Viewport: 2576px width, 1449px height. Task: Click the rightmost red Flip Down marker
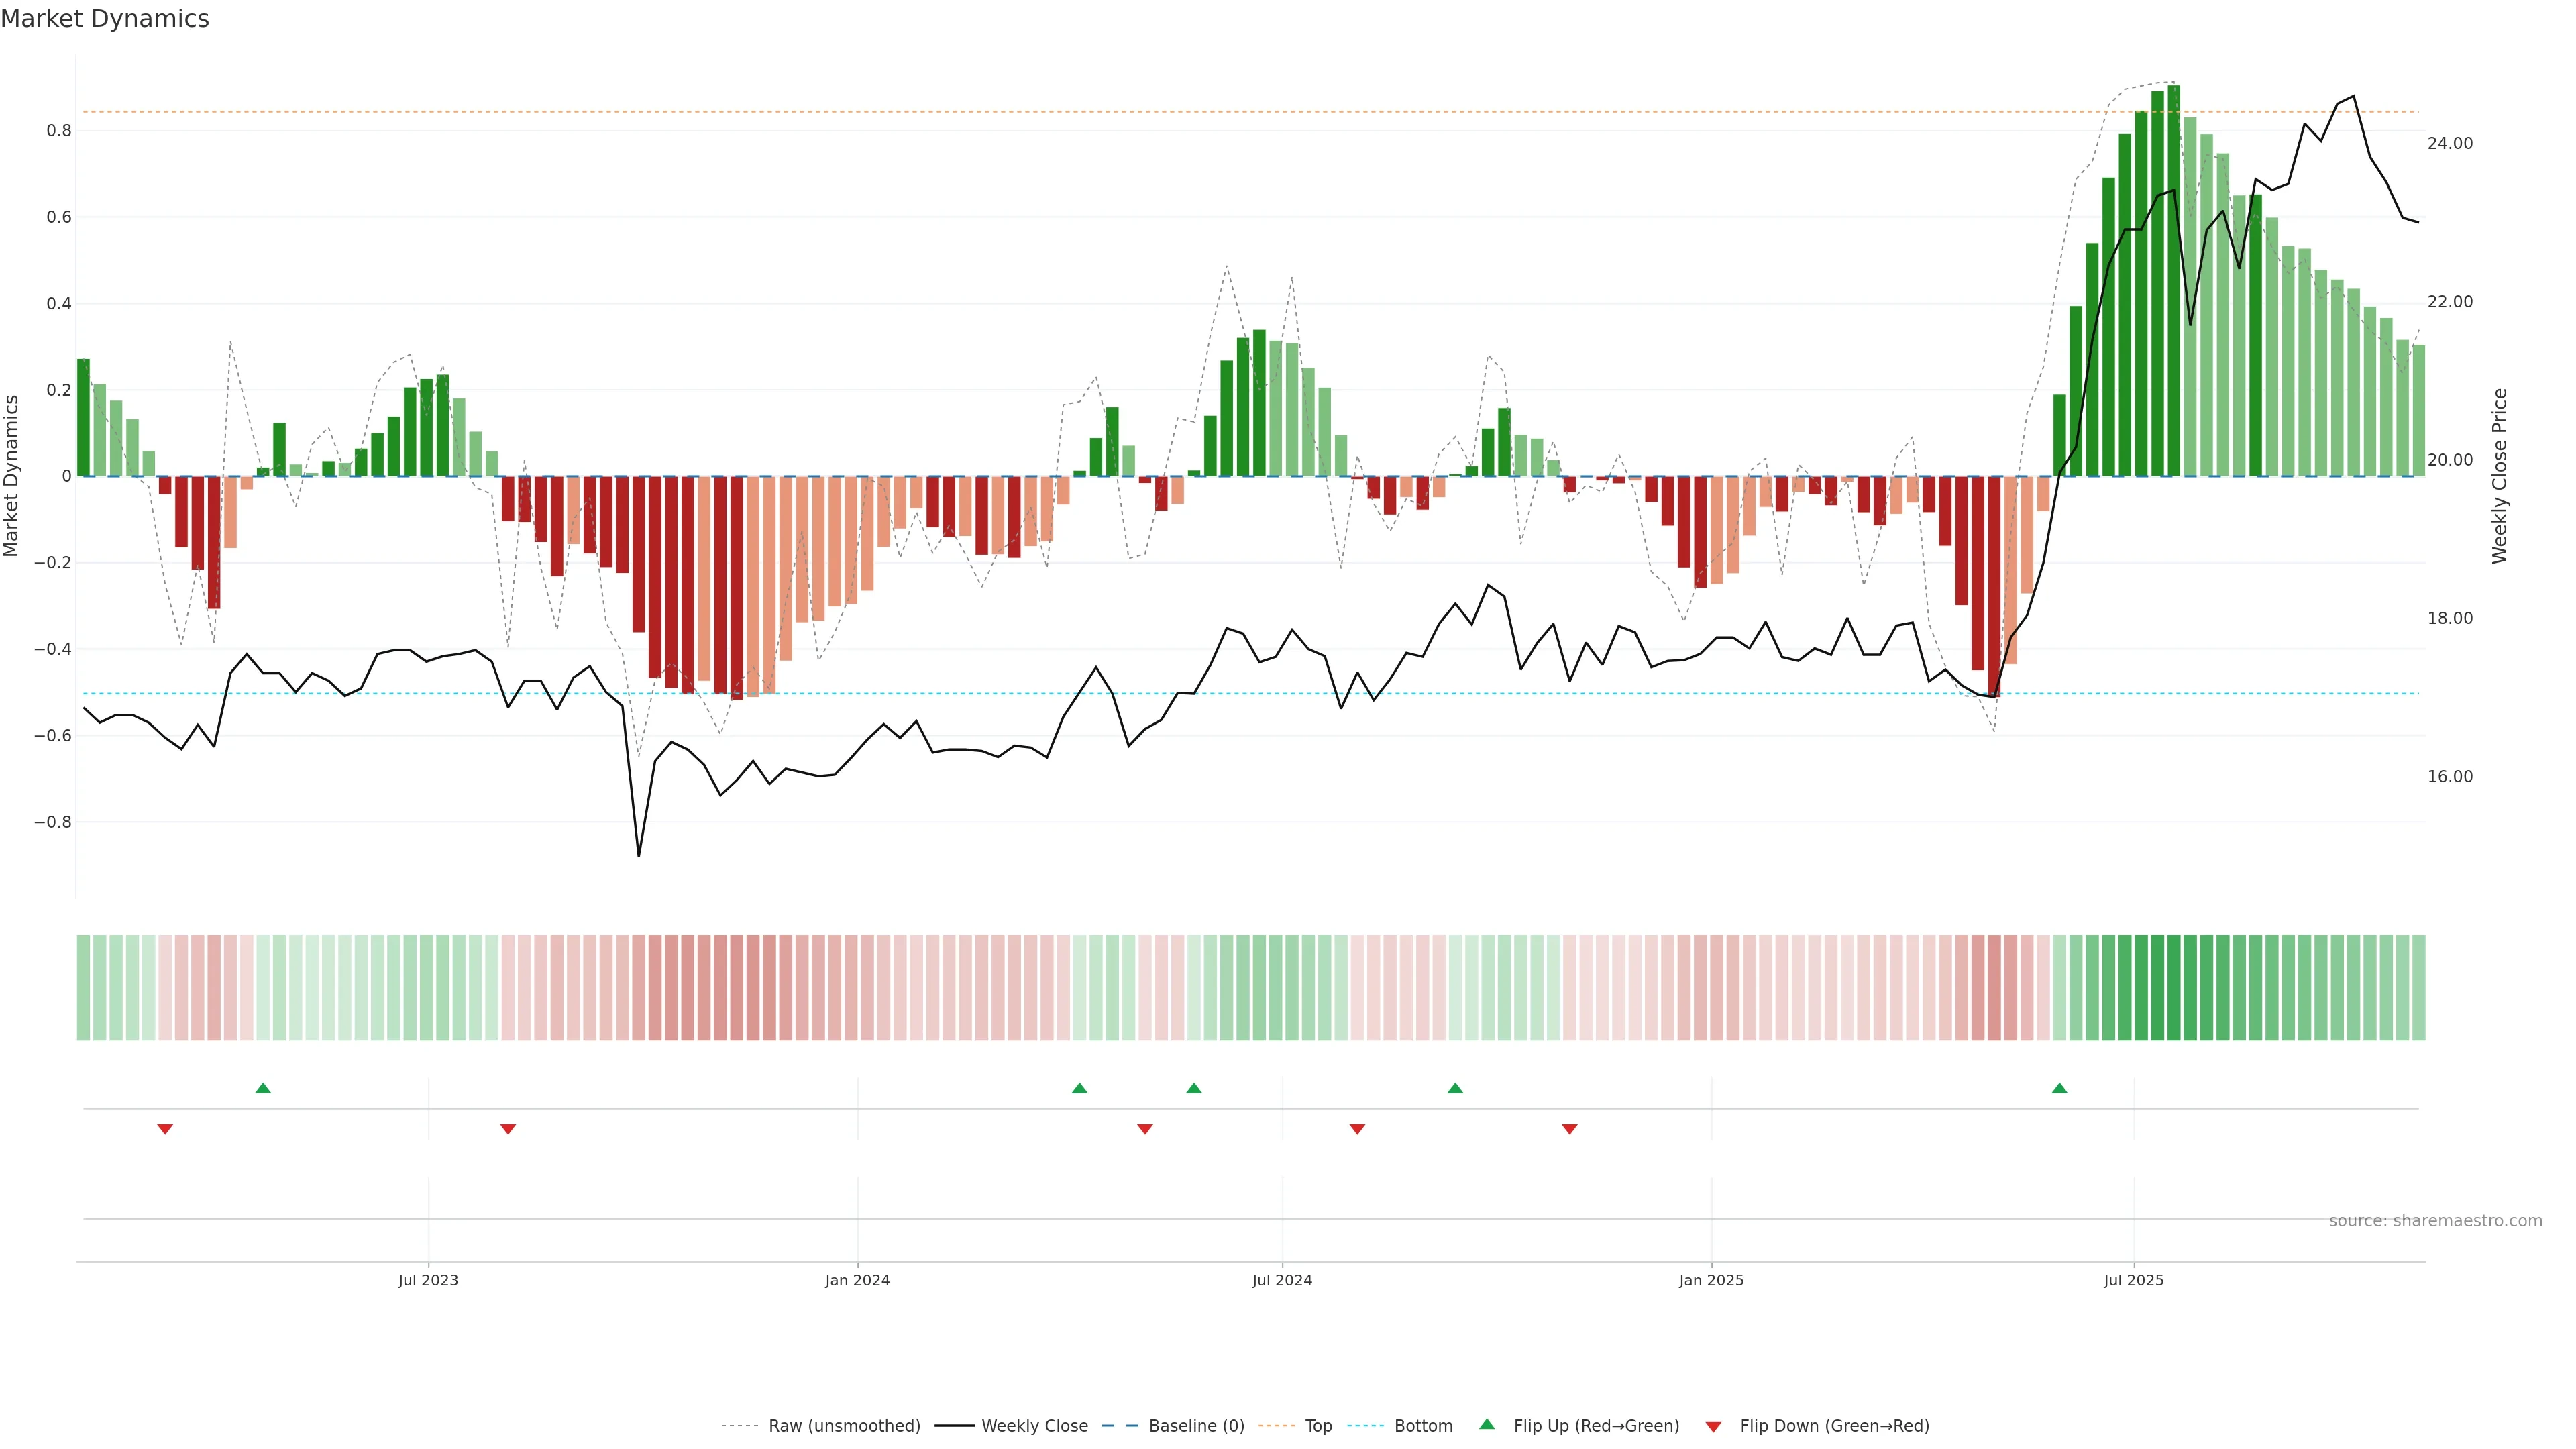[x=1569, y=1129]
